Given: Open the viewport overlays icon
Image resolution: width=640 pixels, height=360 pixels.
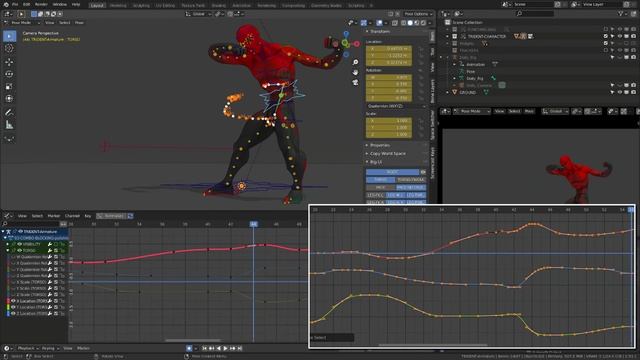Looking at the screenshot, I should pos(380,23).
